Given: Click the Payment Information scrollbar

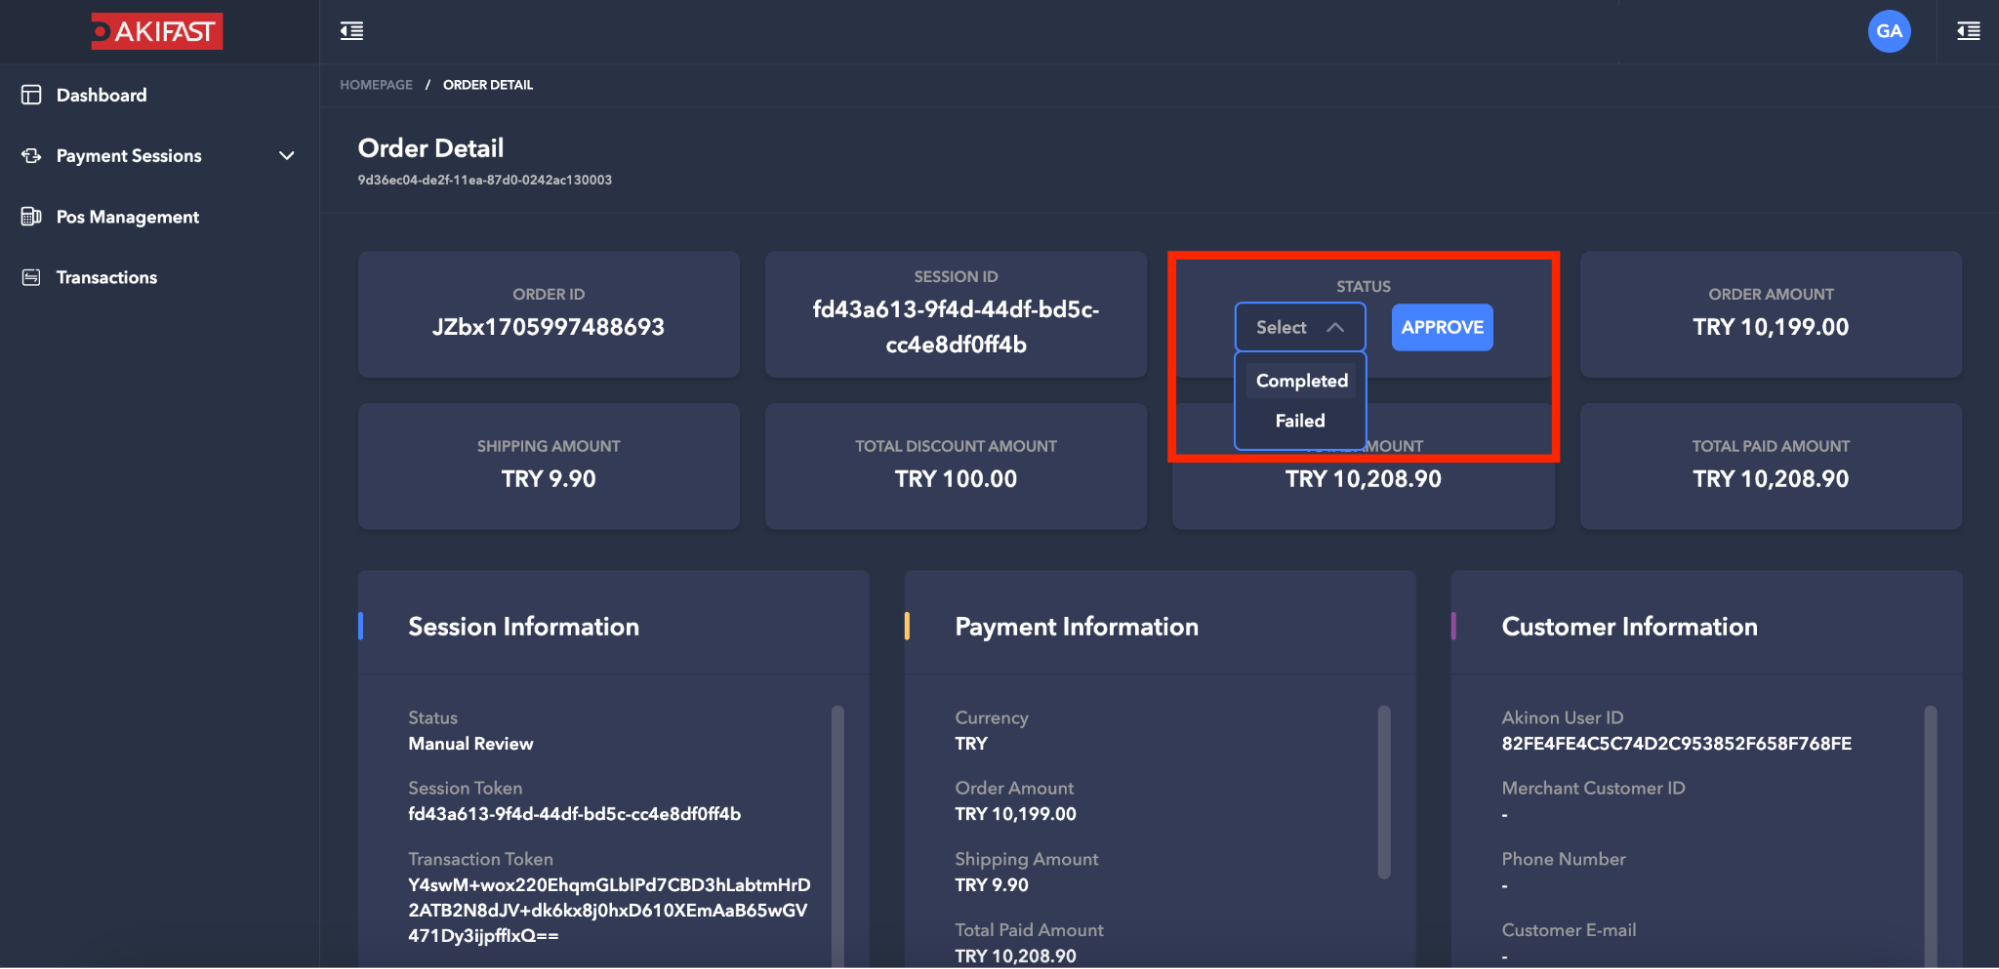Looking at the screenshot, I should click(x=1384, y=792).
